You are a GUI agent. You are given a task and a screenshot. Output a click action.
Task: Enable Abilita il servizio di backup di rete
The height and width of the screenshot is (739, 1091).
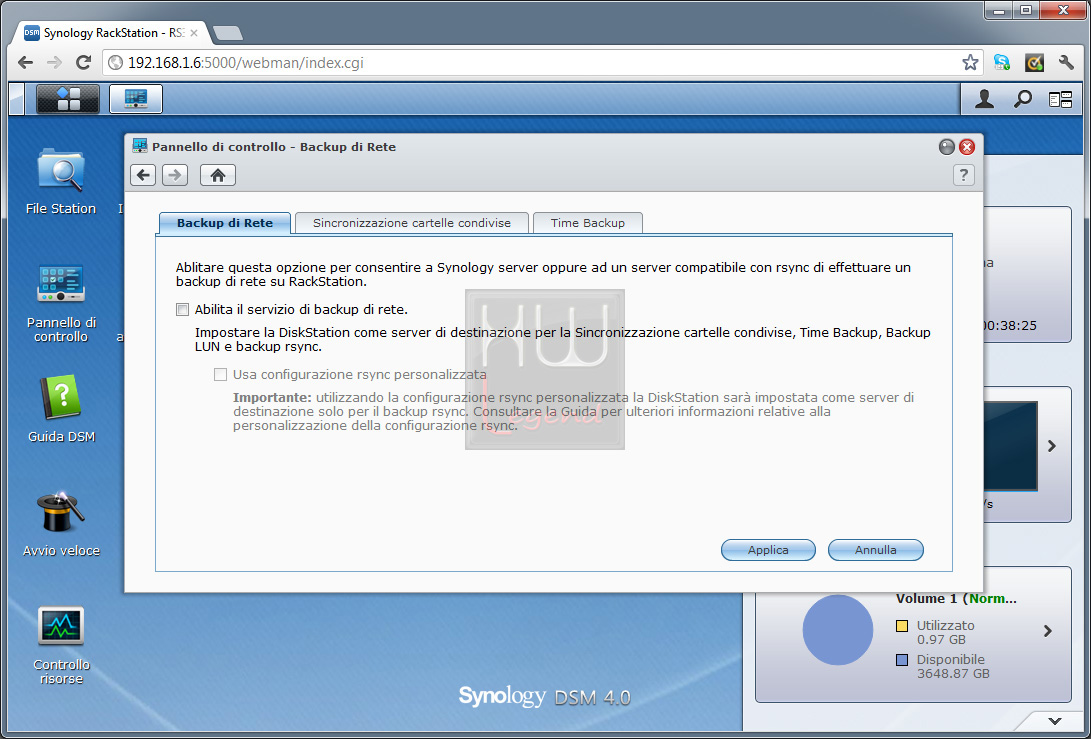coord(182,310)
